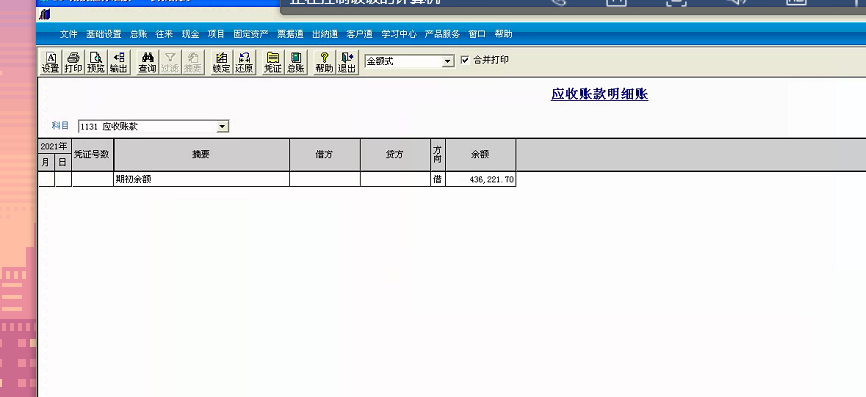The height and width of the screenshot is (397, 866).
Task: Click the 帮助 help toolbar icon
Action: point(324,62)
